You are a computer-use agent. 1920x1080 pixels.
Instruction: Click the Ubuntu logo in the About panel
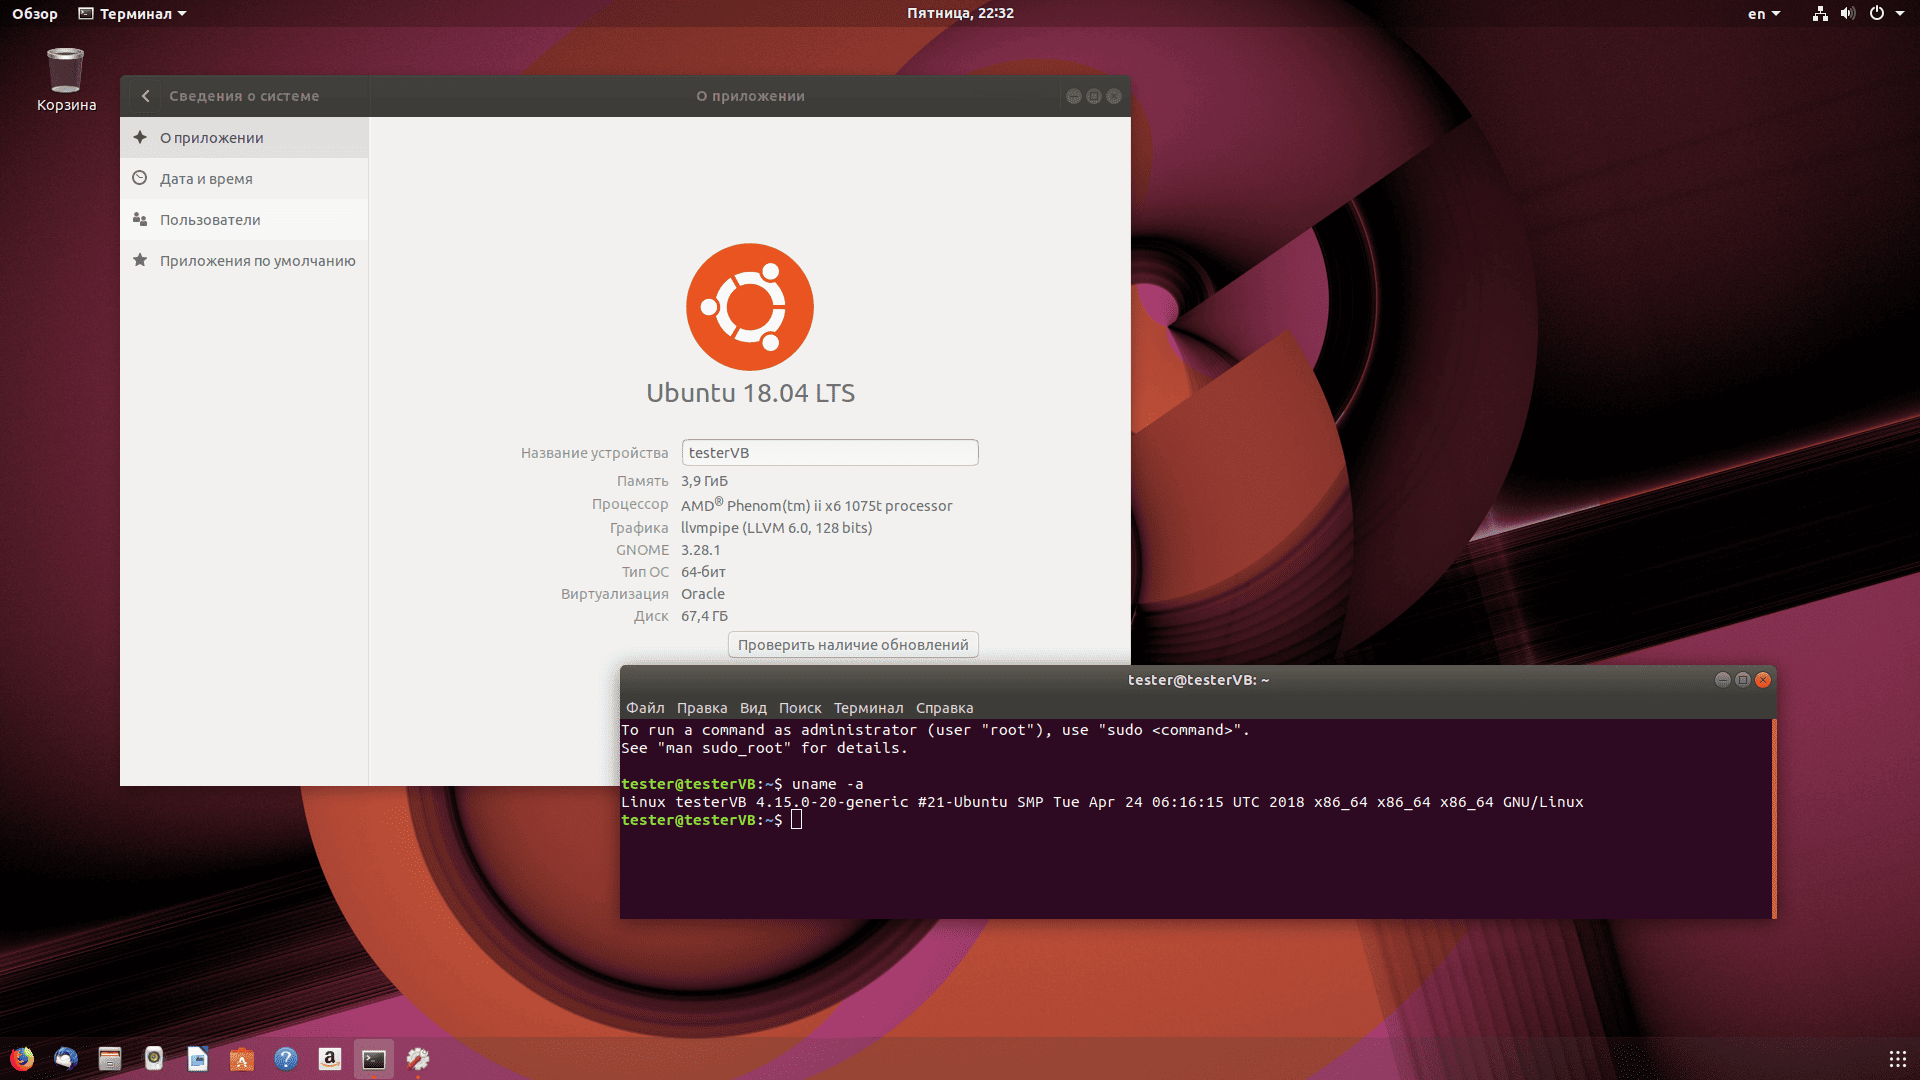point(750,307)
